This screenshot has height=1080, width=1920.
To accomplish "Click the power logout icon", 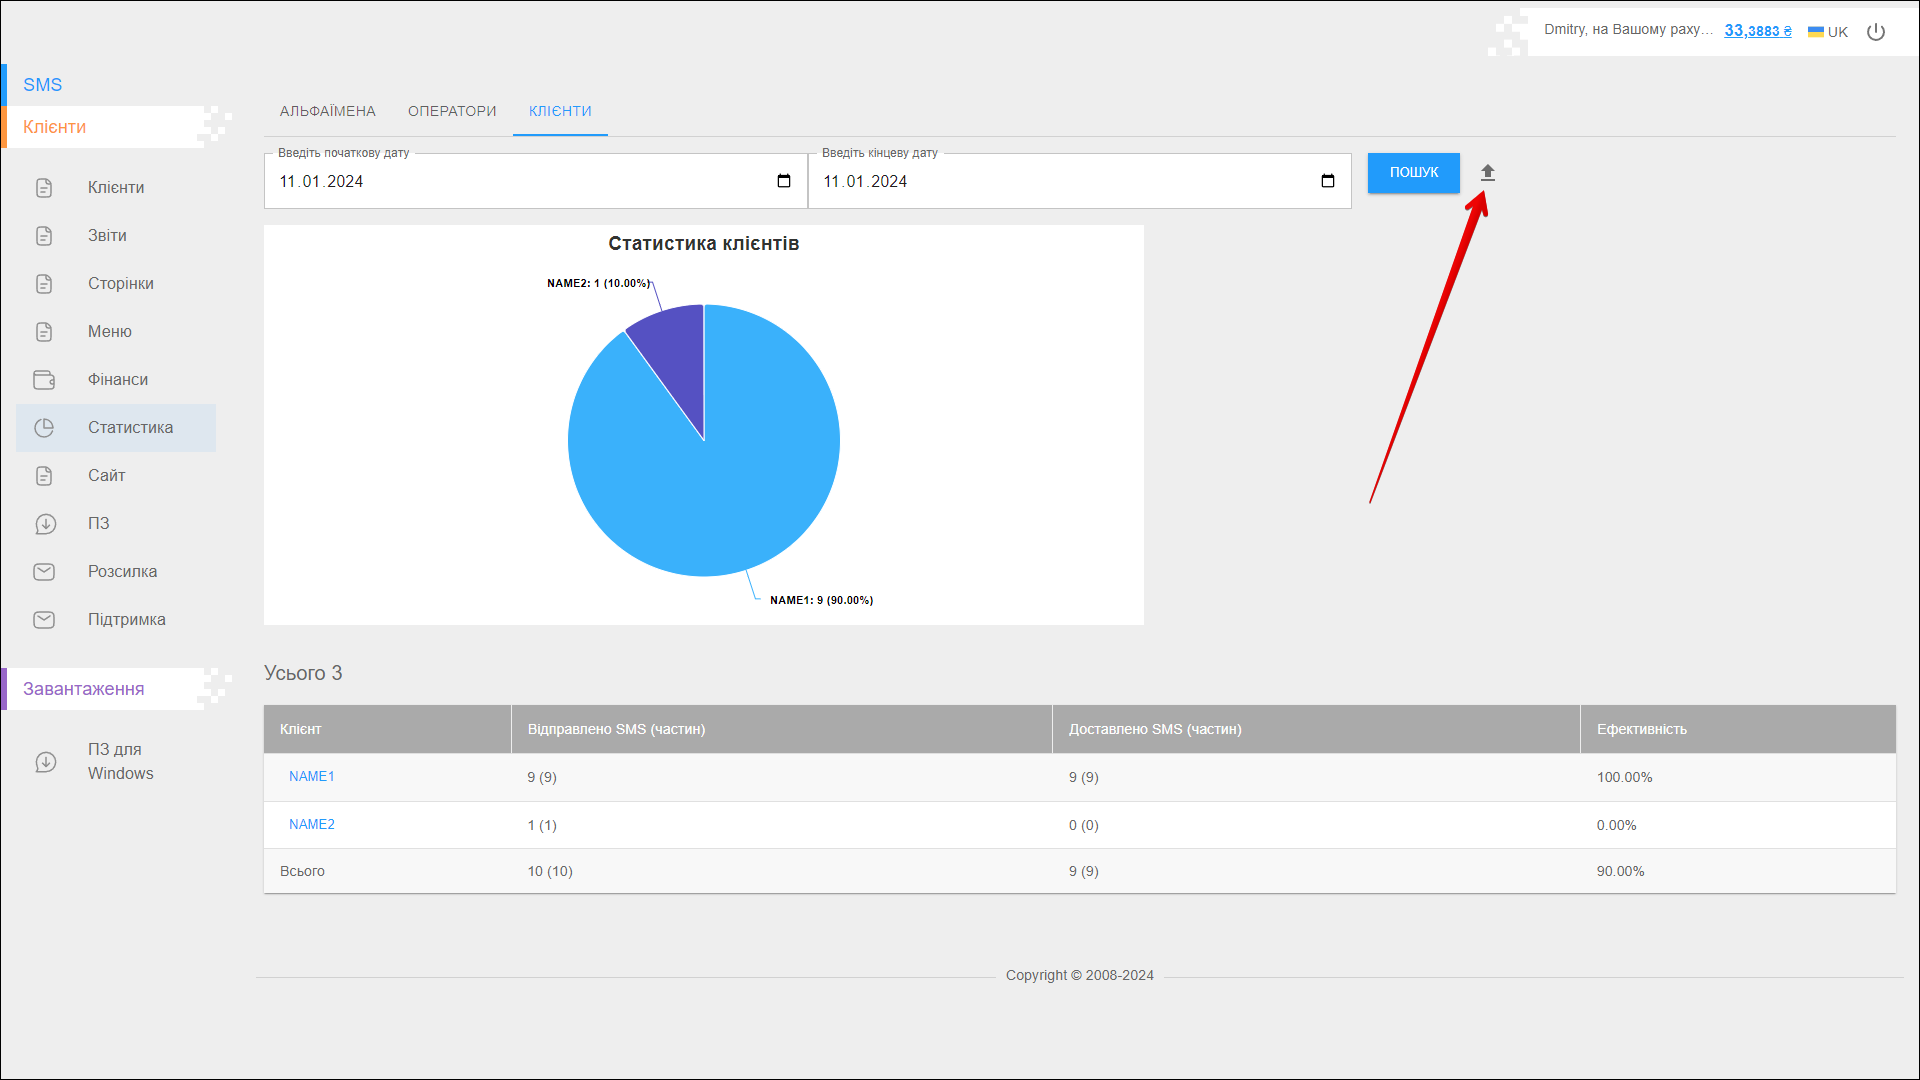I will (x=1876, y=32).
